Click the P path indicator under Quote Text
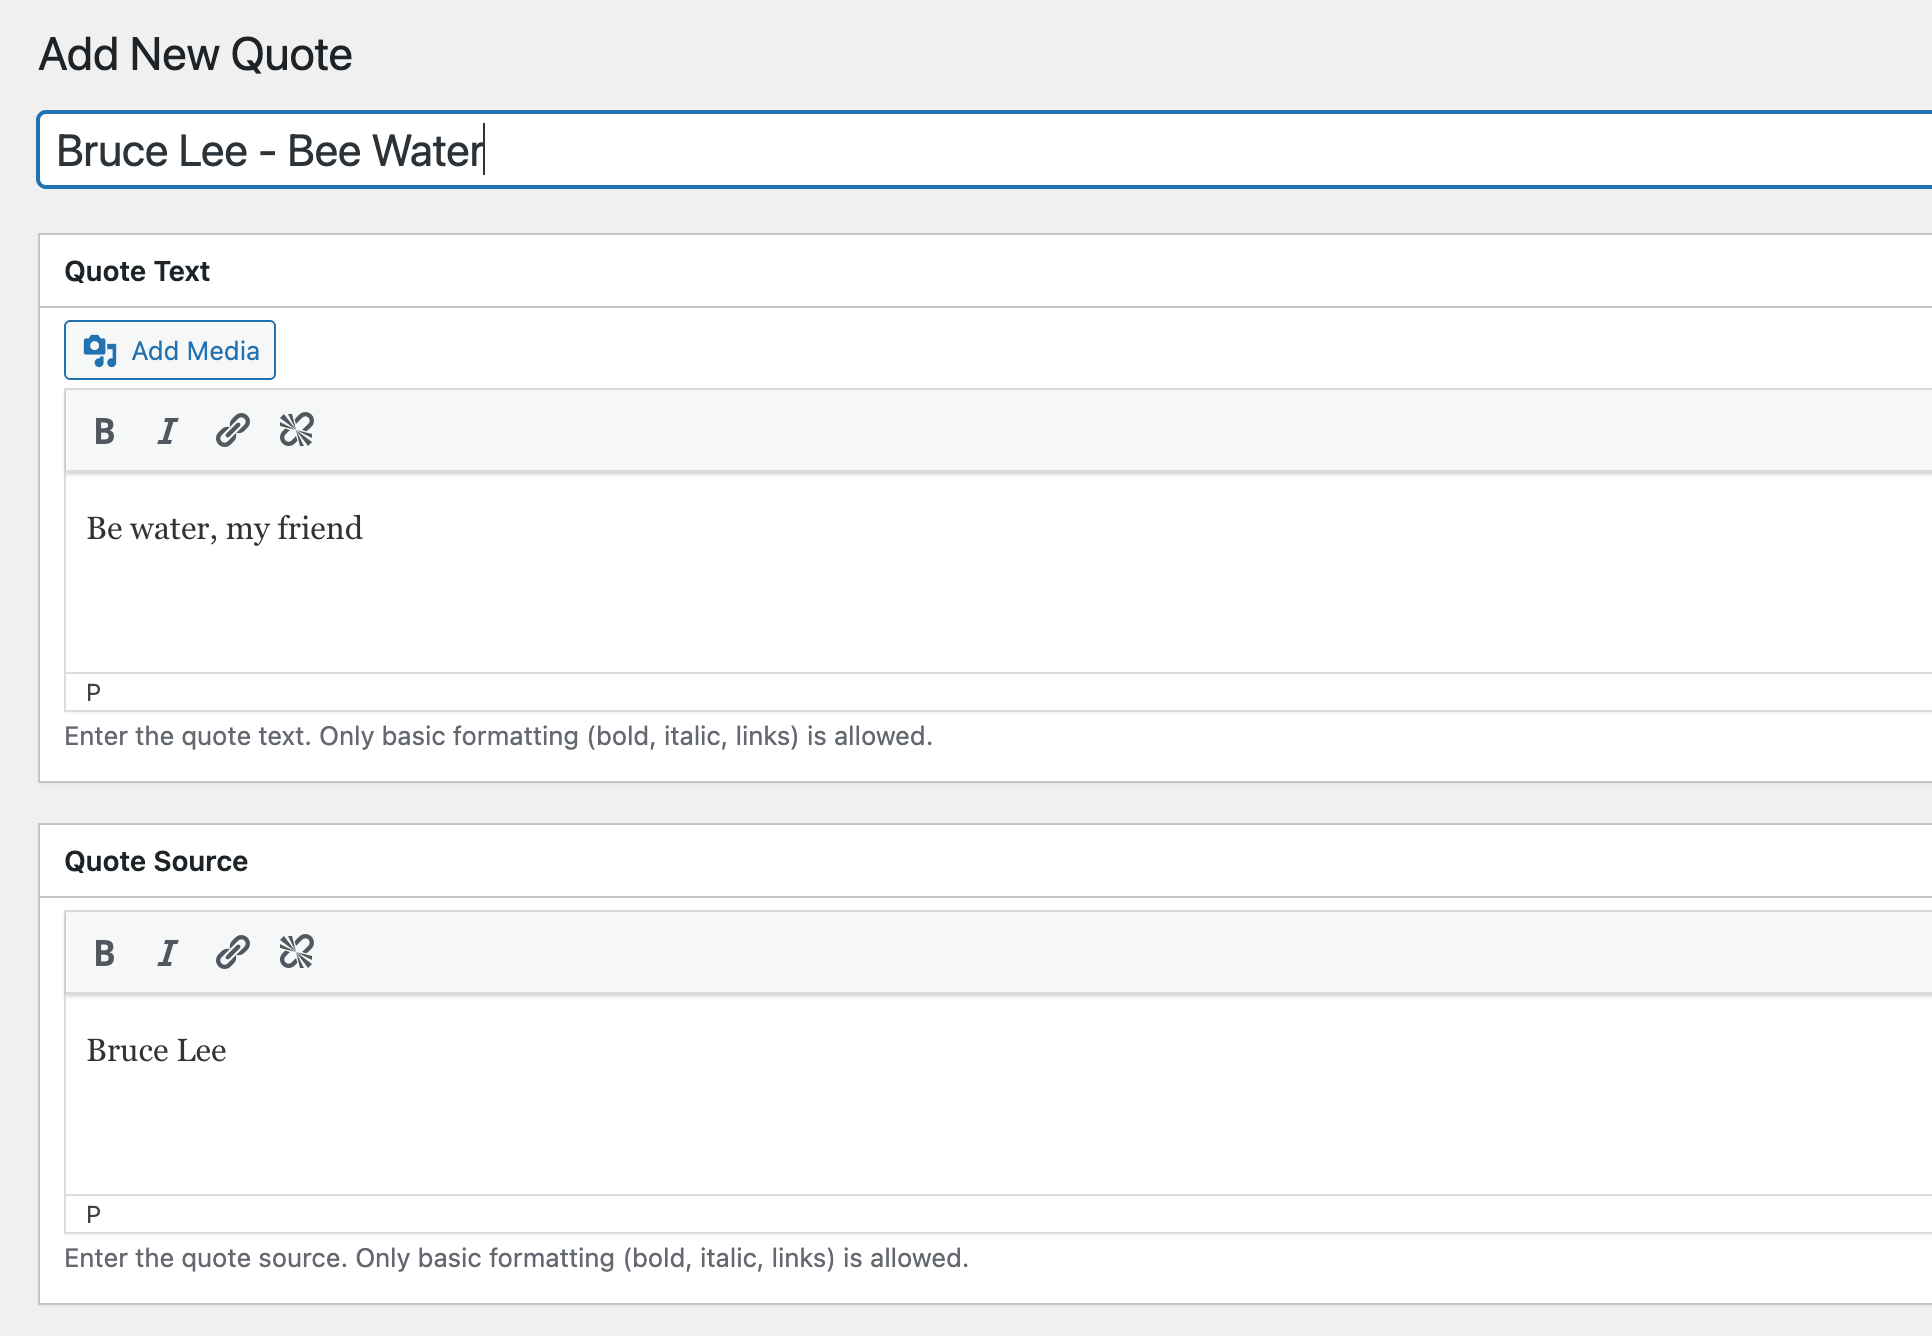The width and height of the screenshot is (1932, 1336). [x=93, y=692]
